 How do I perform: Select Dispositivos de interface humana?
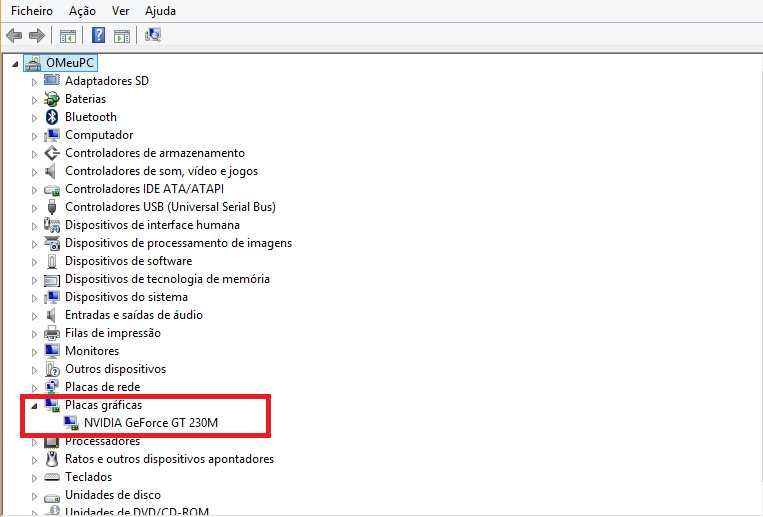[x=152, y=225]
